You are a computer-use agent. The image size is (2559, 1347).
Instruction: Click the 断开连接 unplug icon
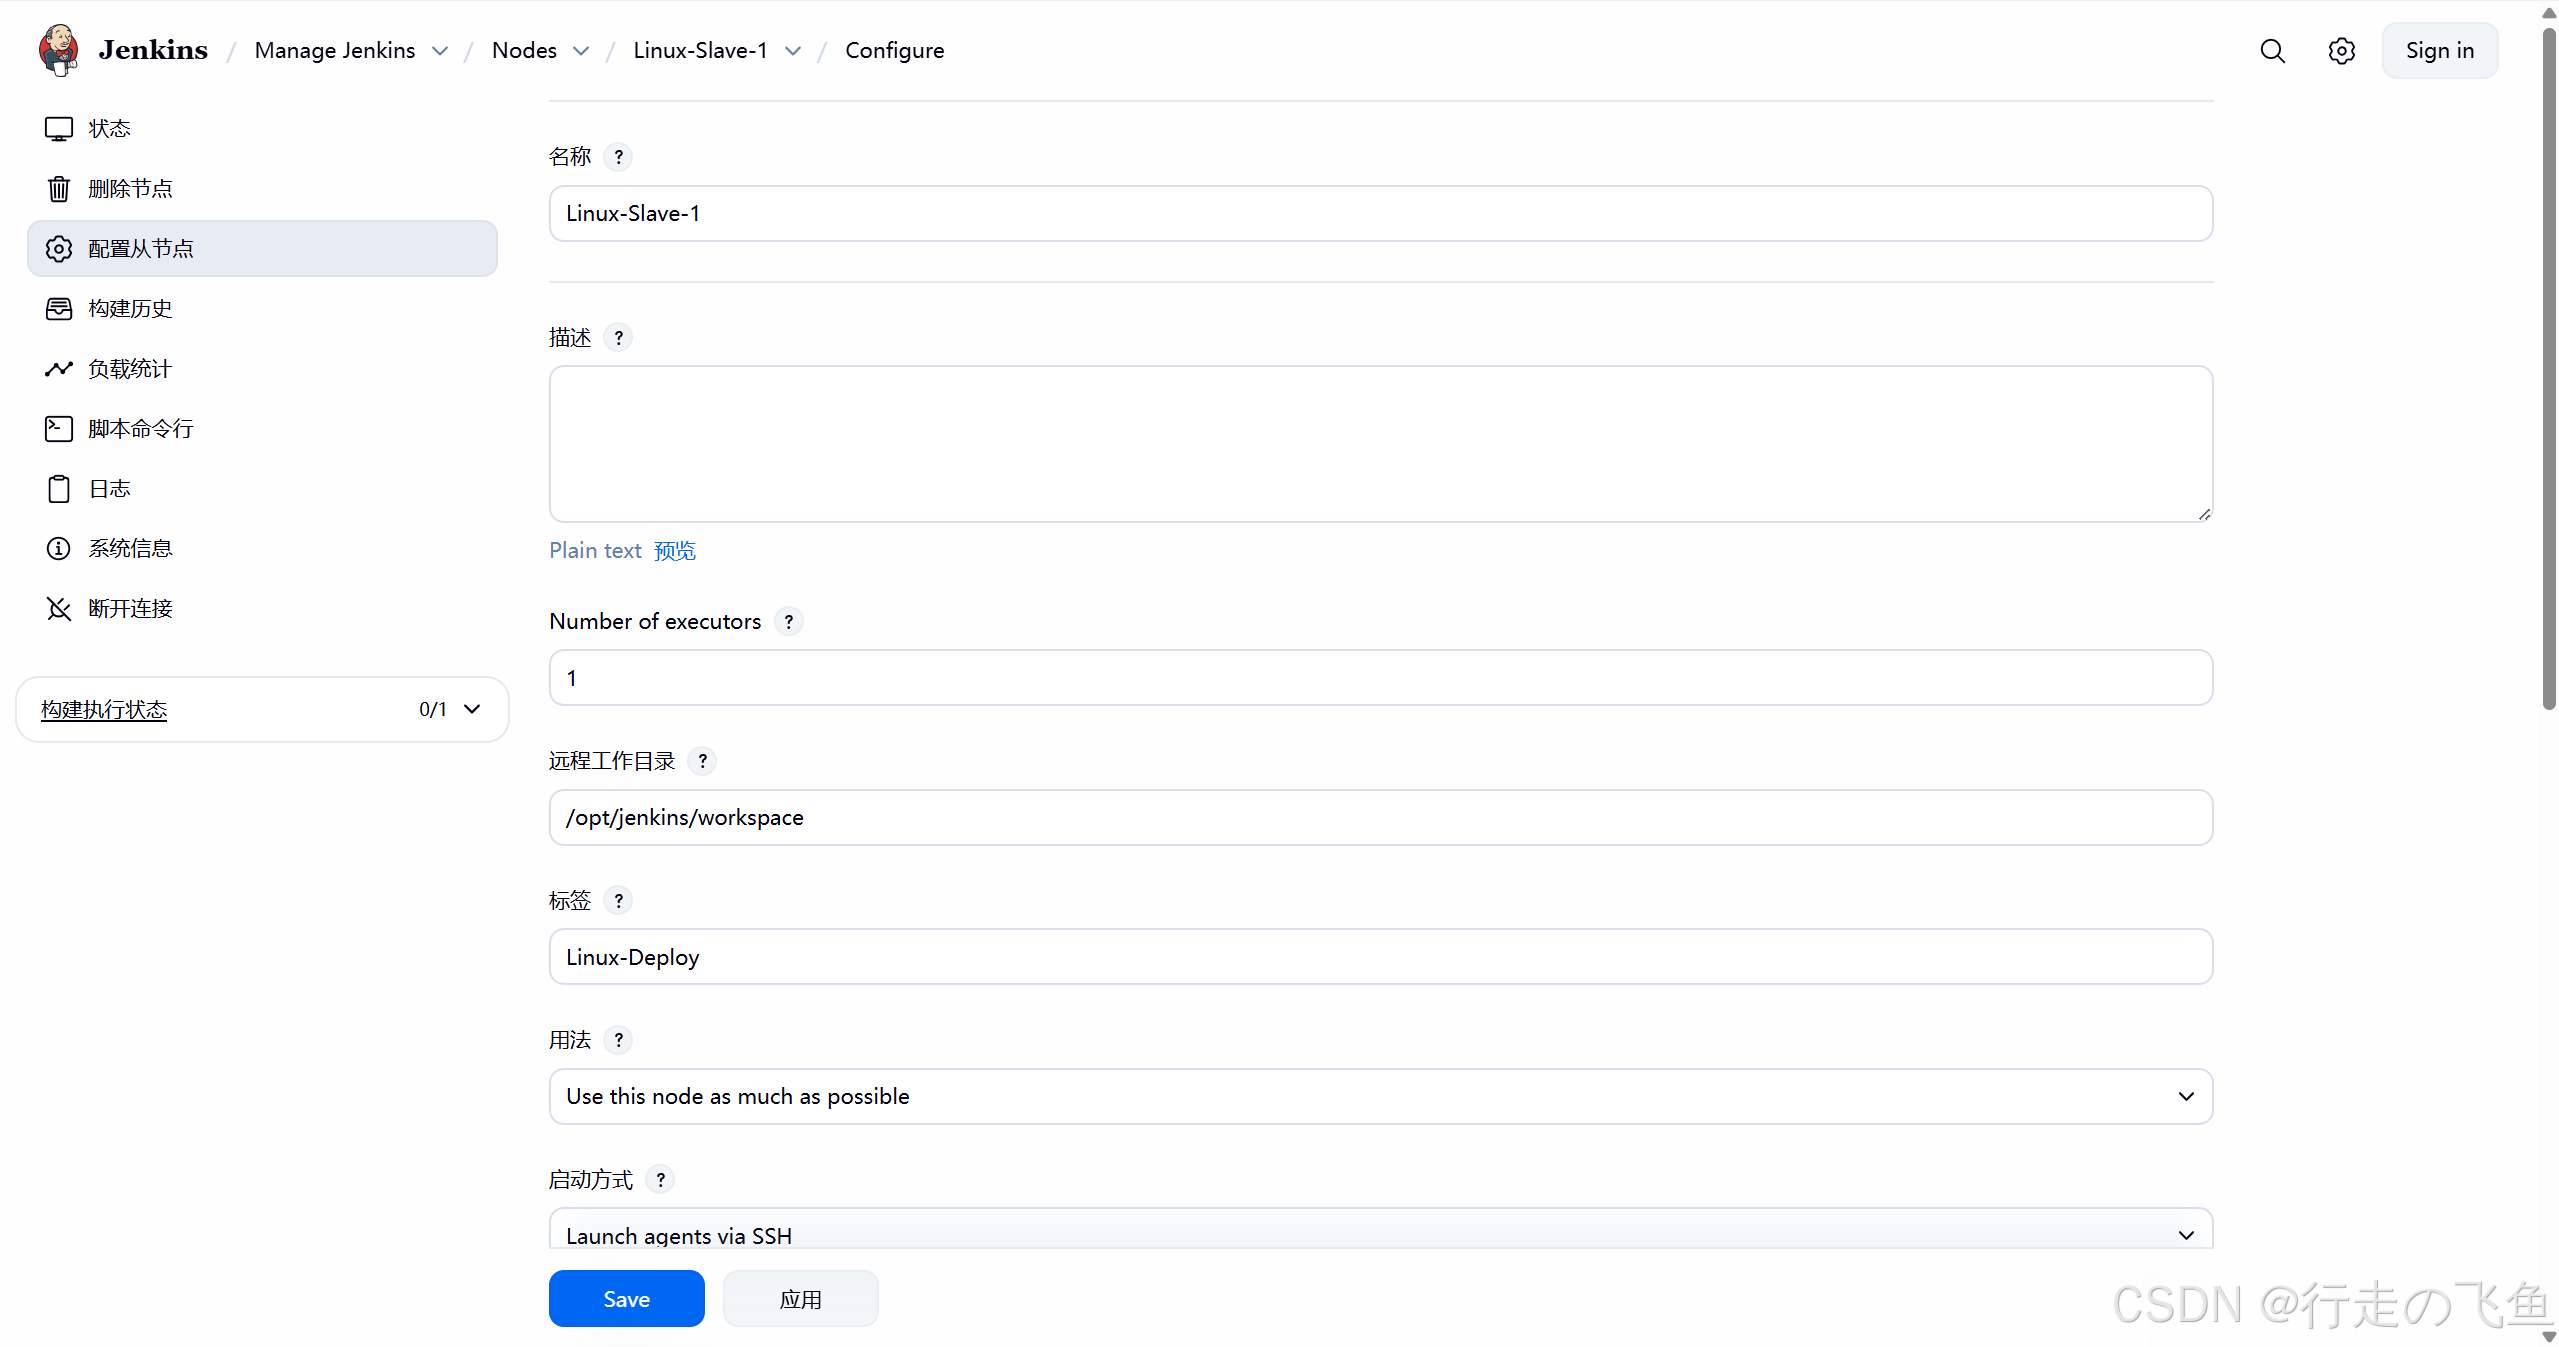pos(59,609)
